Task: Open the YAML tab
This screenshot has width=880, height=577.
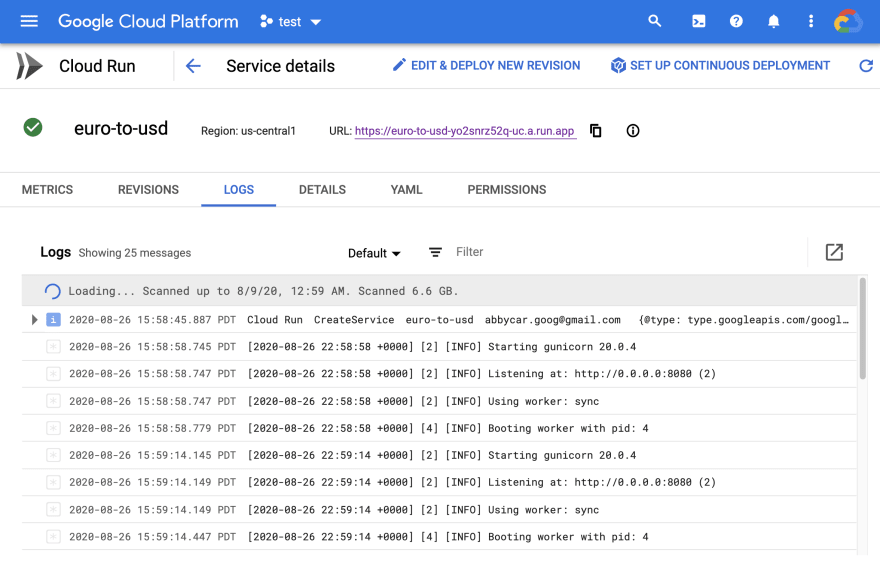Action: [x=406, y=190]
